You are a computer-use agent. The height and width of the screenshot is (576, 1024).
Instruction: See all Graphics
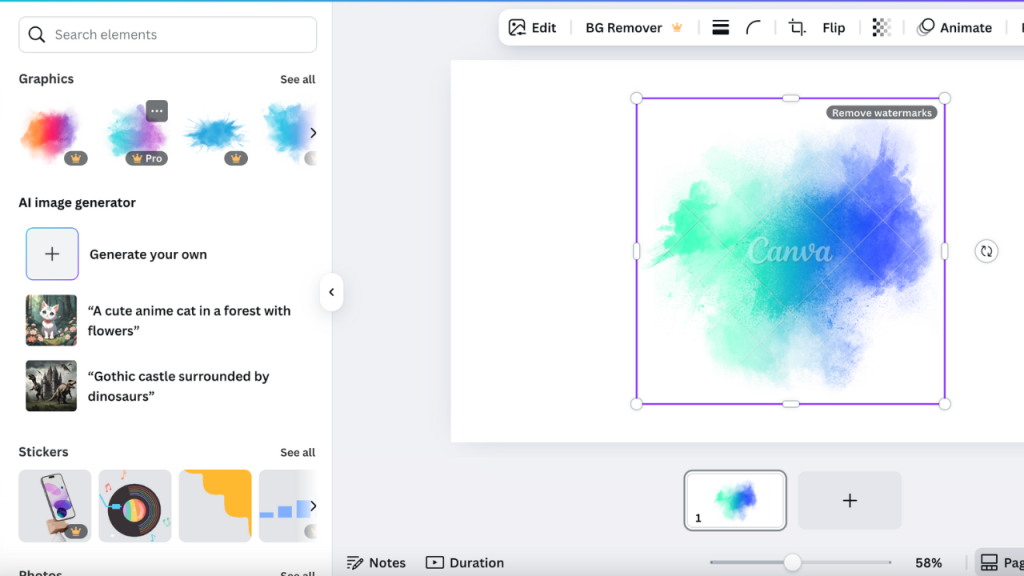coord(297,79)
